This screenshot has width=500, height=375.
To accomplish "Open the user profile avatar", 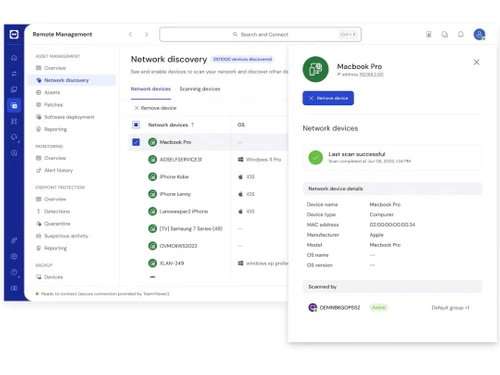I will (x=479, y=34).
